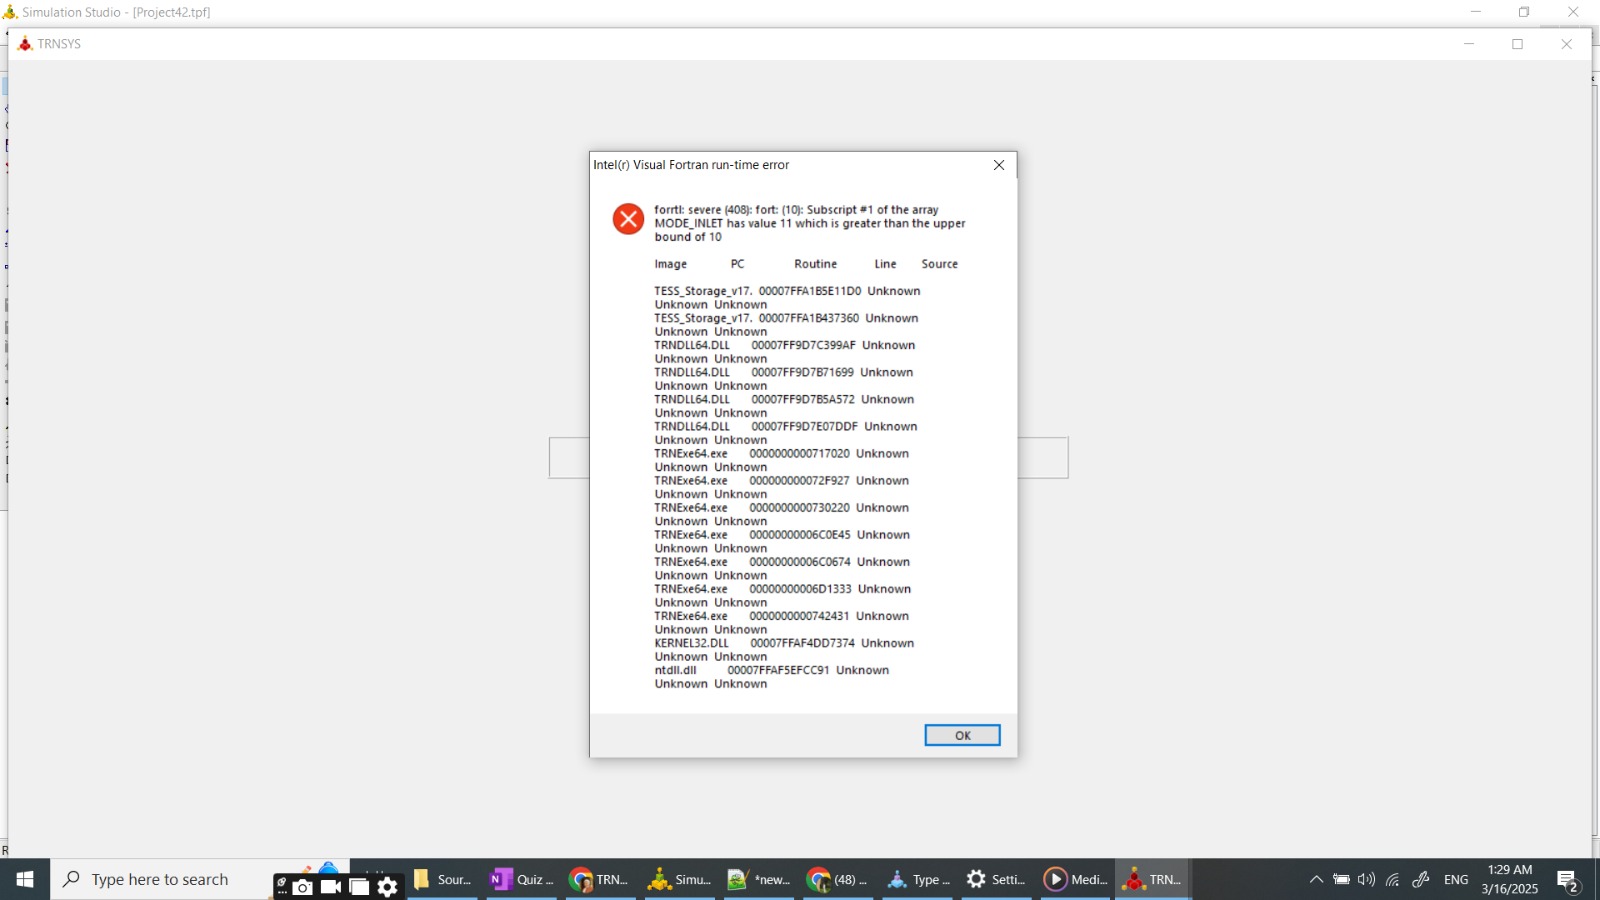The image size is (1600, 900).
Task: Take a screenshot with the camera icon
Action: [303, 886]
